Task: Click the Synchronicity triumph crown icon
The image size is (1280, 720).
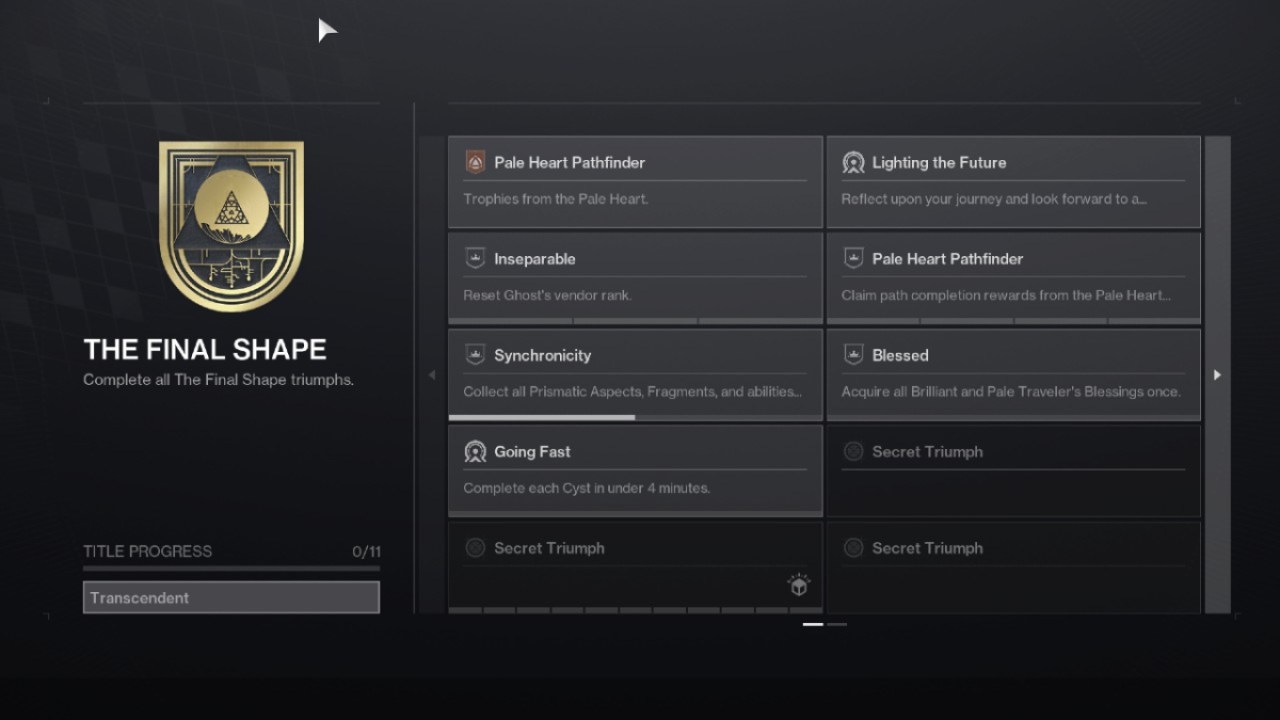Action: pos(475,355)
